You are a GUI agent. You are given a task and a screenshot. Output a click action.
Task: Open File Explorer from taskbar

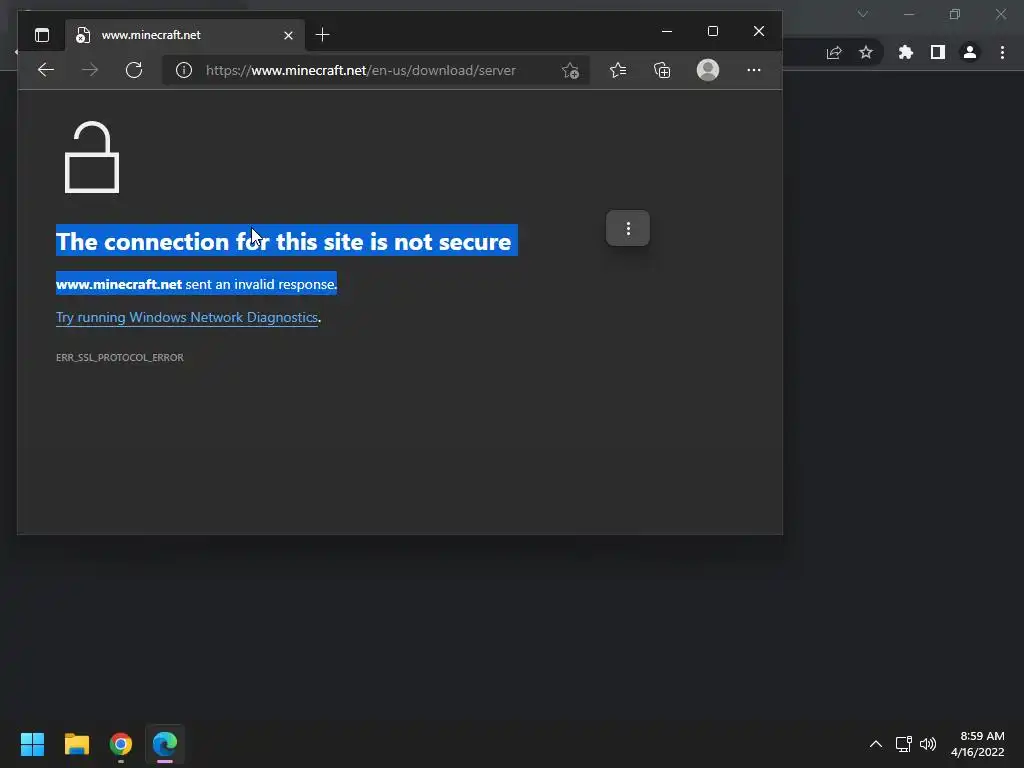point(77,744)
